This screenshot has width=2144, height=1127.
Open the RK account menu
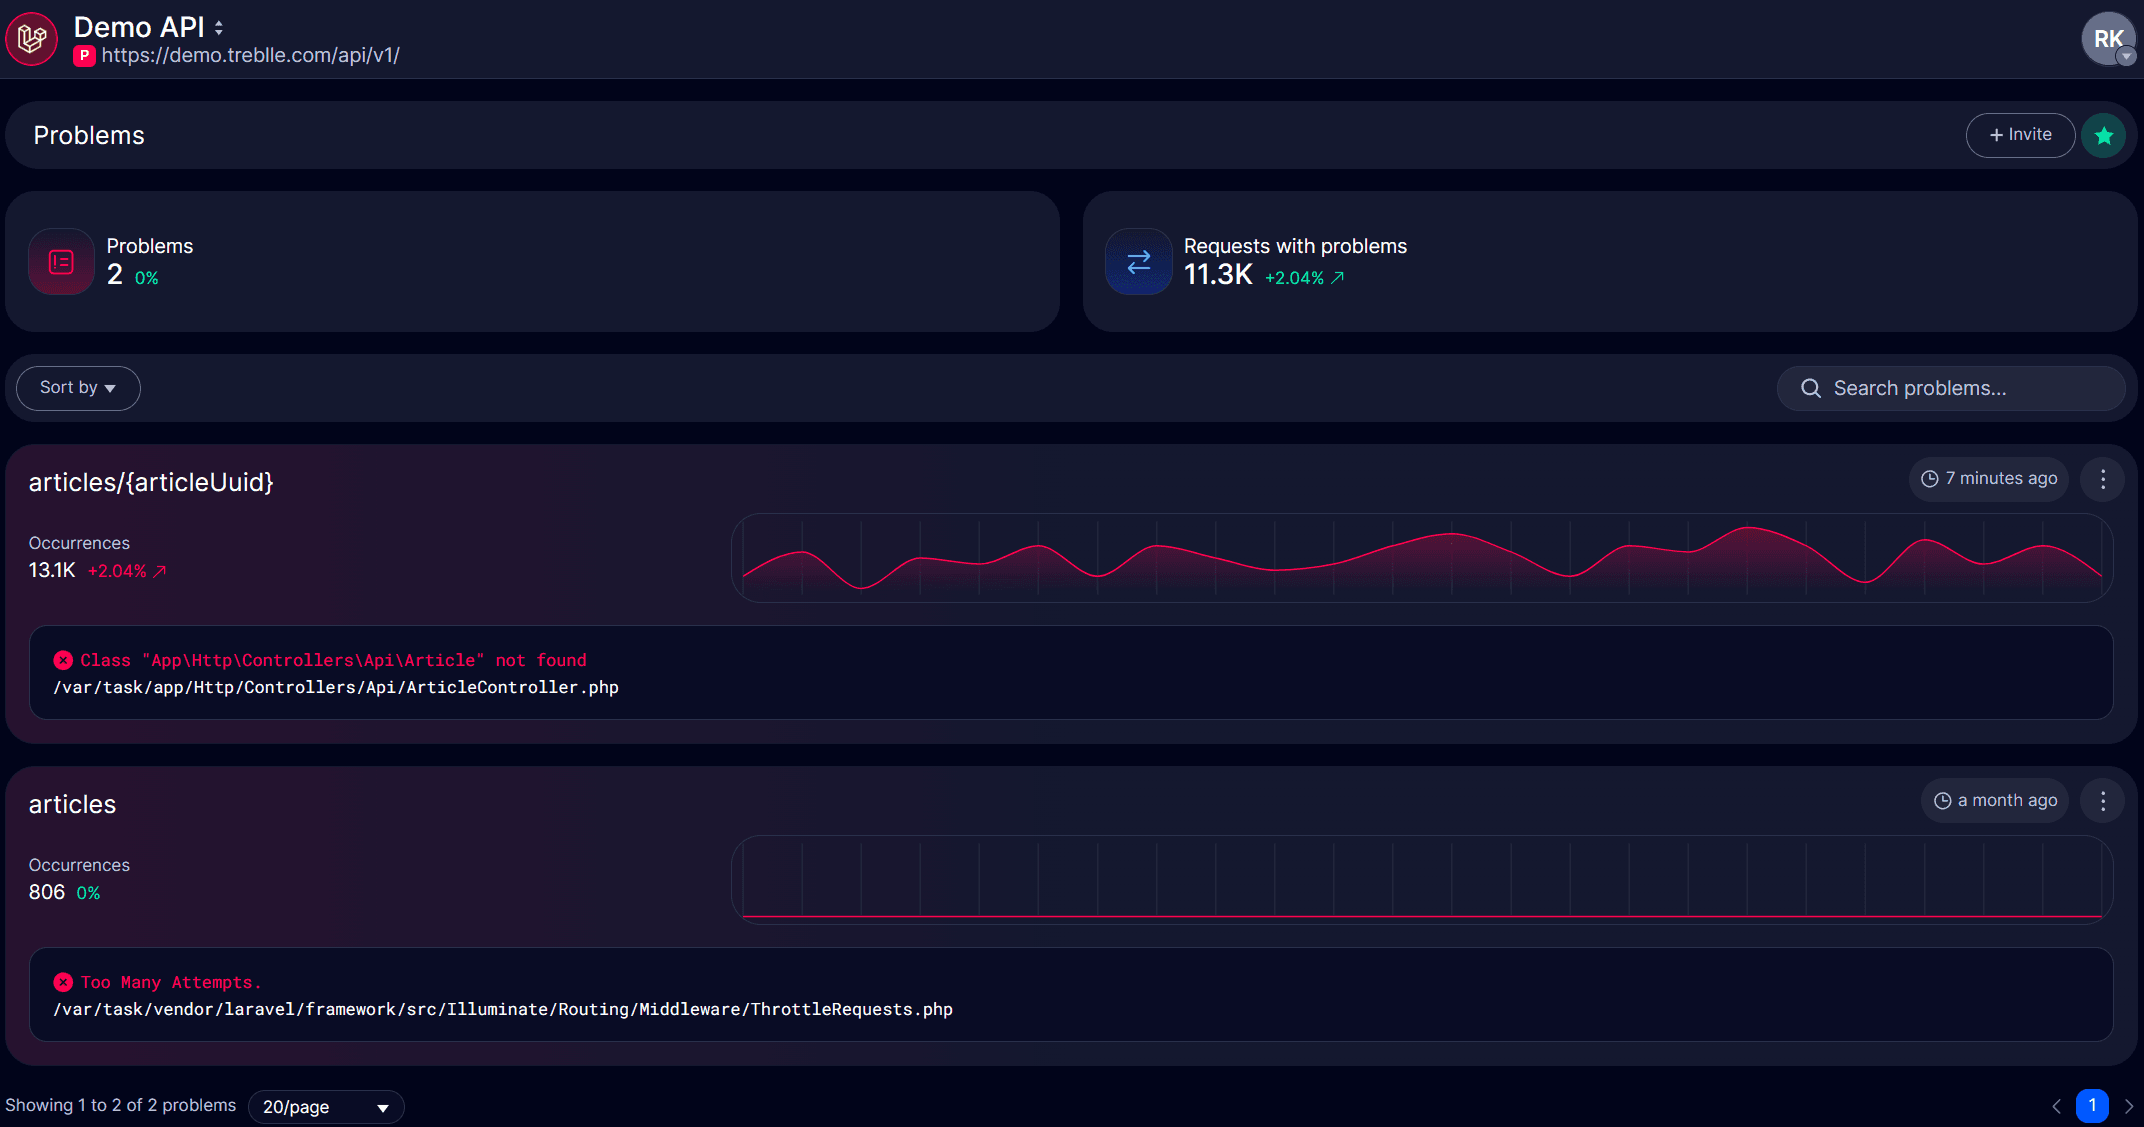click(x=2108, y=39)
